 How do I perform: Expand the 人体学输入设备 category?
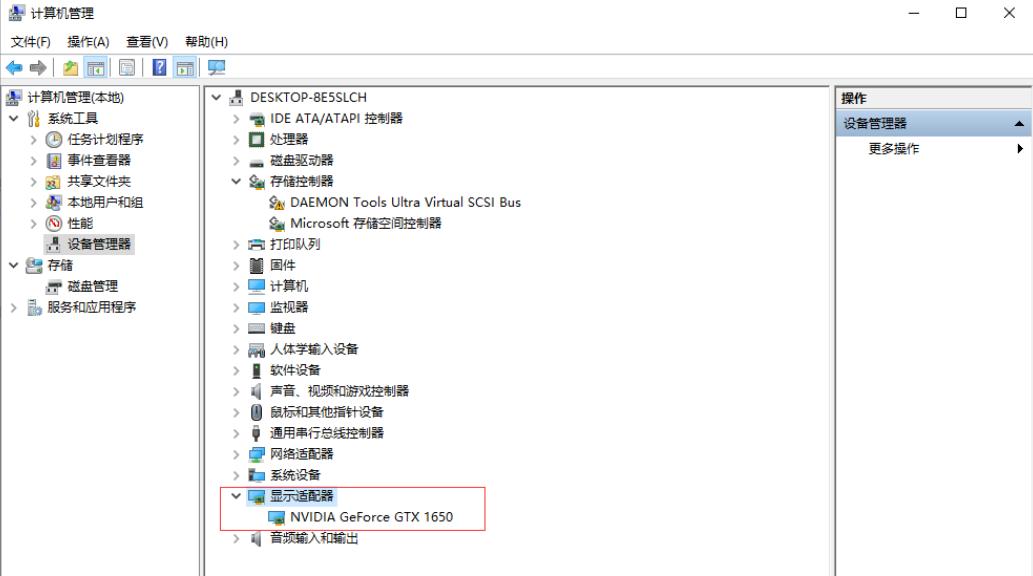[x=236, y=349]
